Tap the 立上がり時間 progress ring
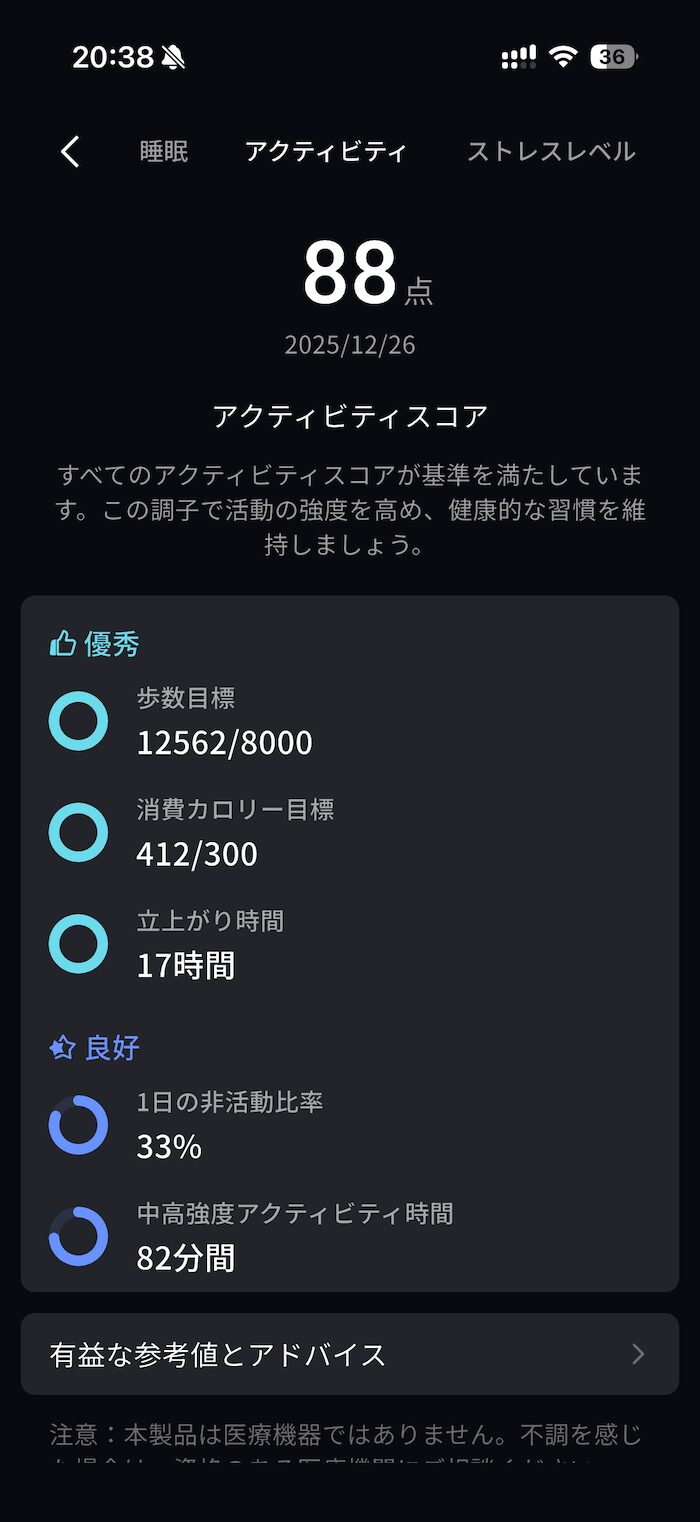 (78, 943)
